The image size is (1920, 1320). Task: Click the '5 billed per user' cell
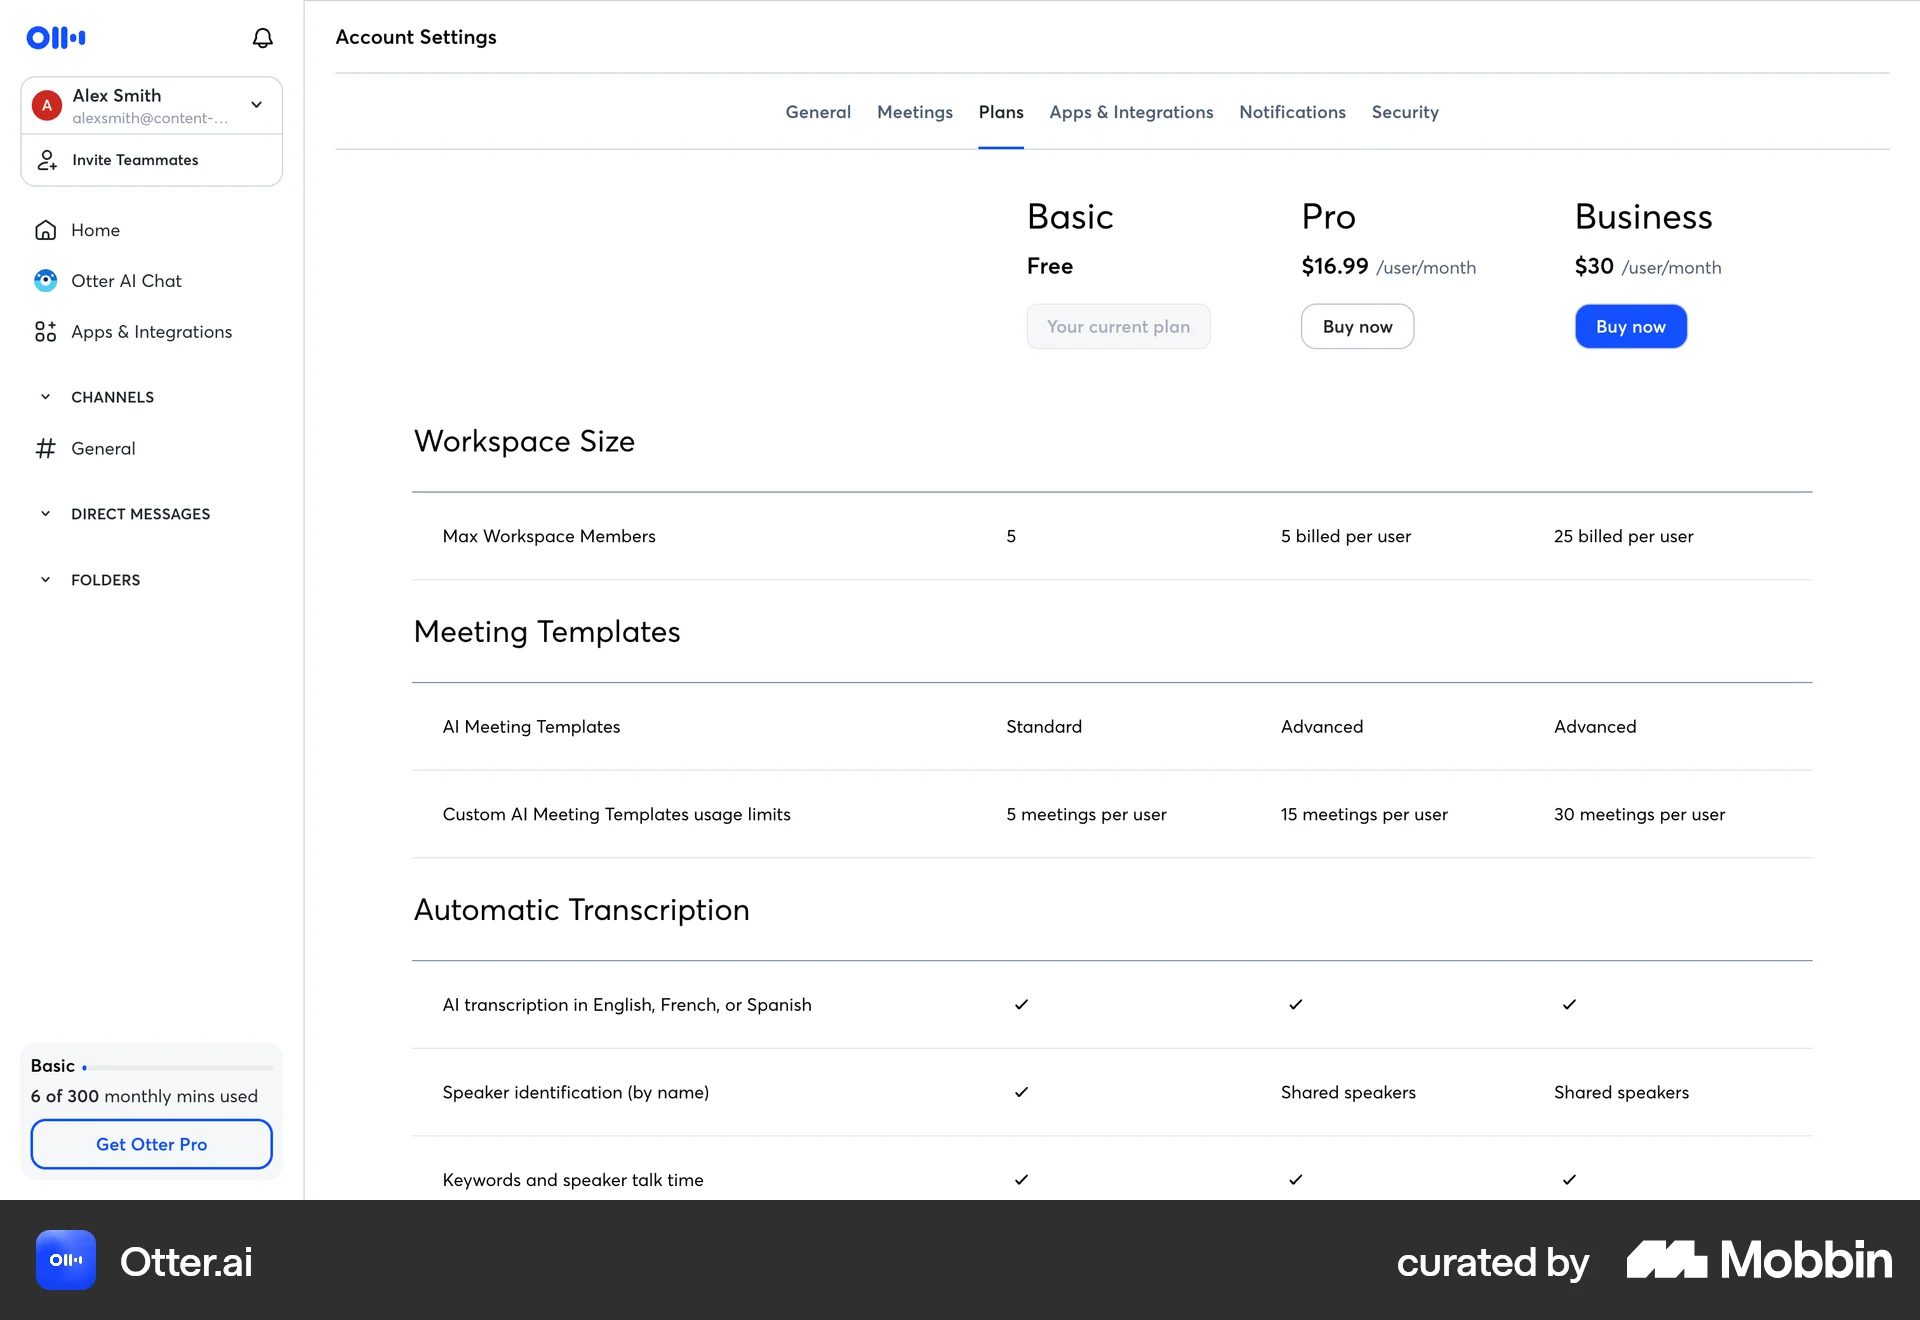[x=1346, y=536]
